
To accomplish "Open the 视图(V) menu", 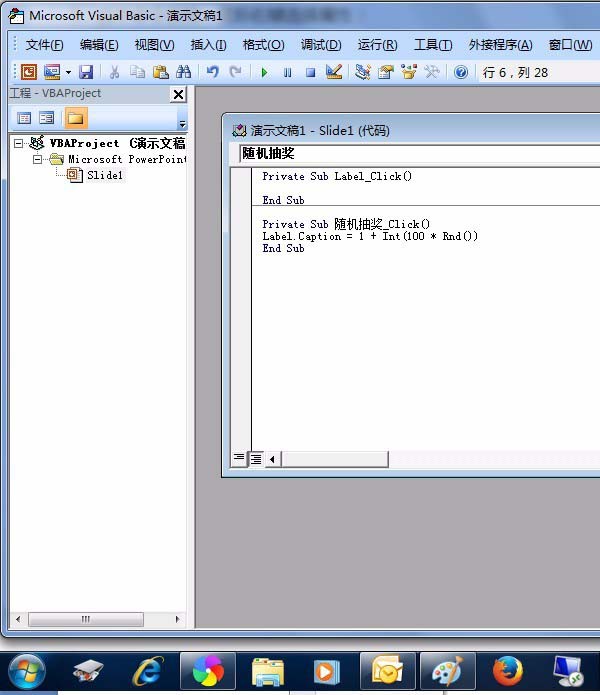I will [x=154, y=45].
